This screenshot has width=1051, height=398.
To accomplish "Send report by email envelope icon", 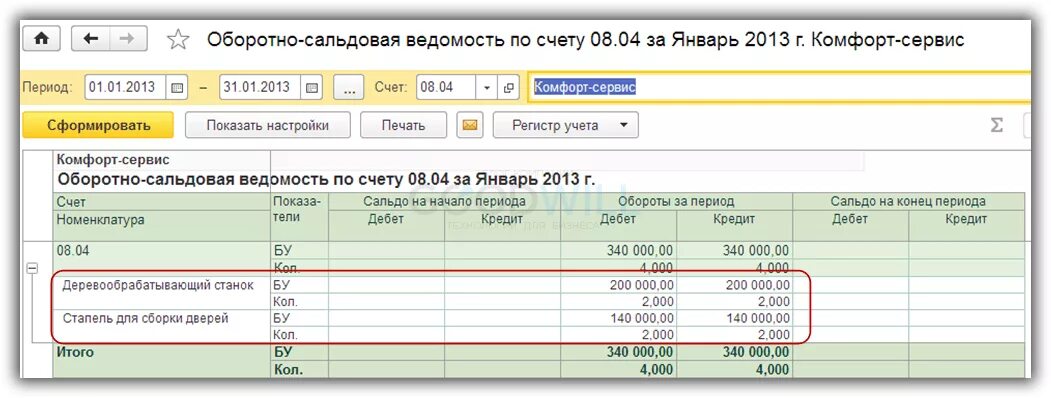I will [470, 125].
